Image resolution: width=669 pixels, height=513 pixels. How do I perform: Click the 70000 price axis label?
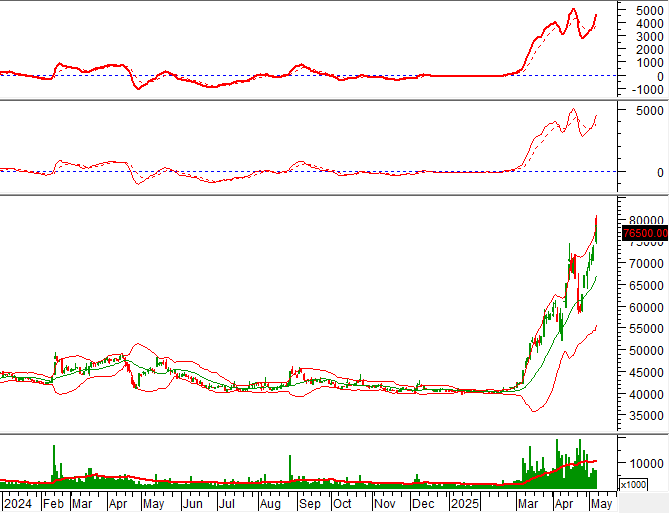[x=646, y=263]
